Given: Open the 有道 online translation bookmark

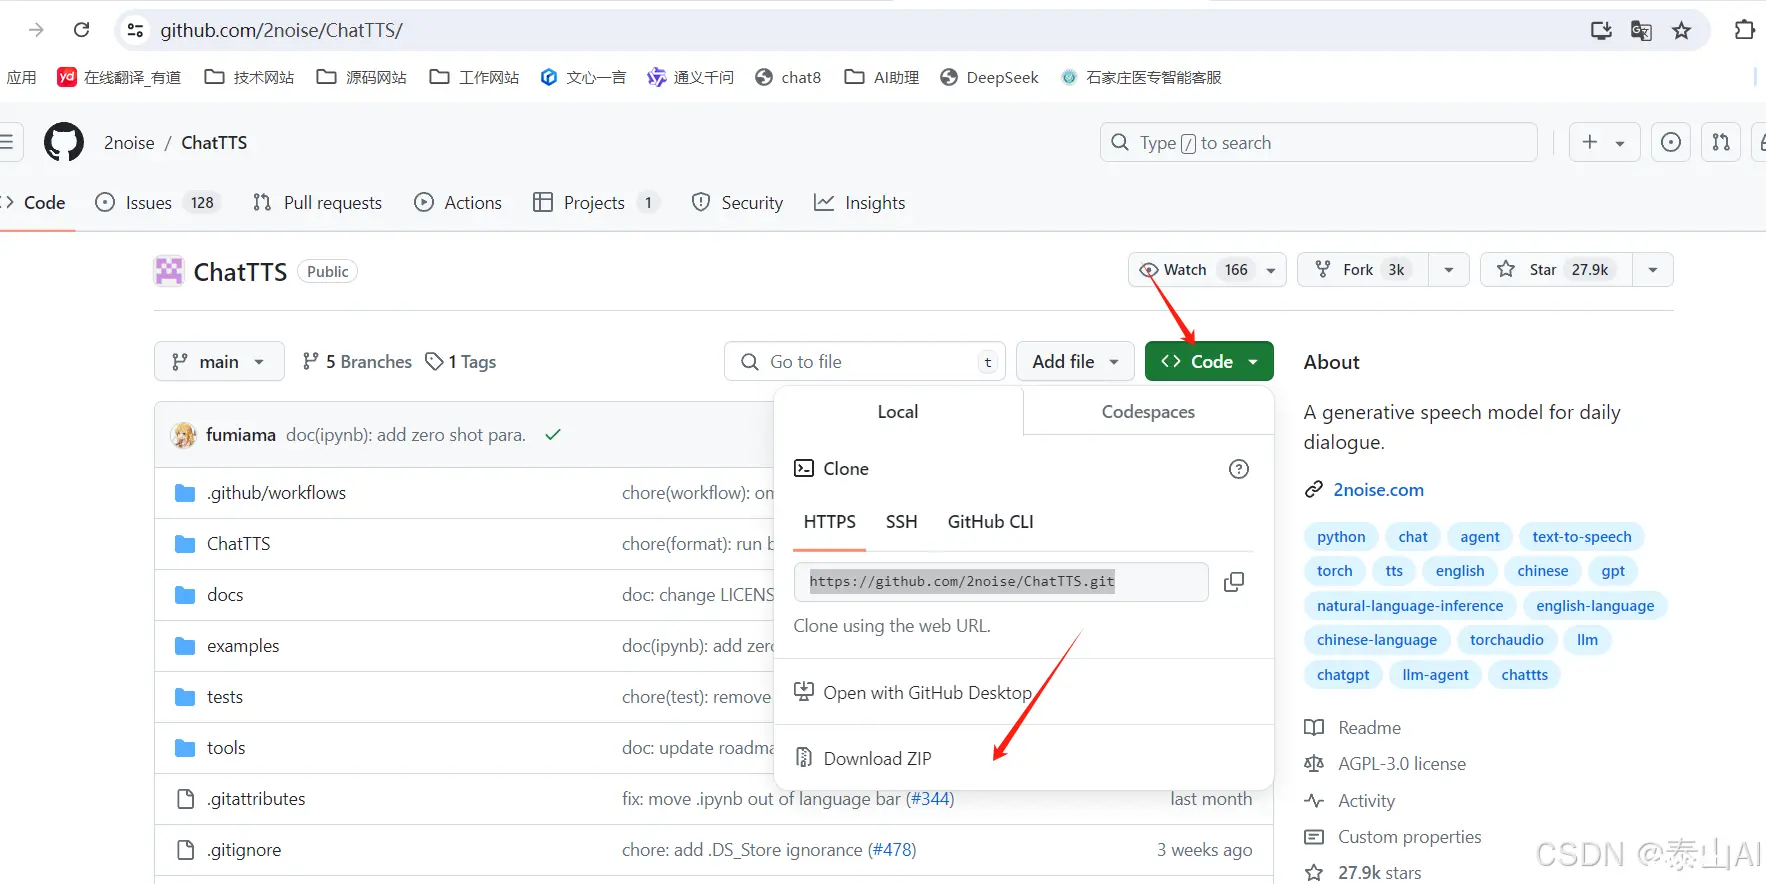Looking at the screenshot, I should [x=119, y=77].
